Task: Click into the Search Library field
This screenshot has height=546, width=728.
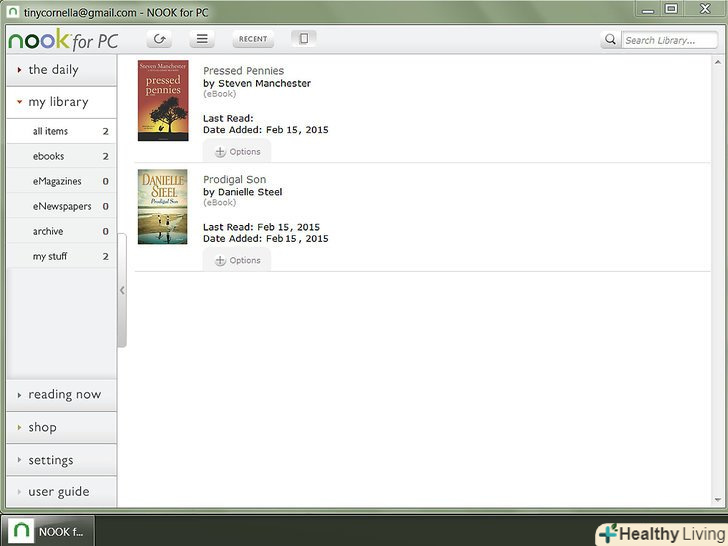Action: (670, 40)
